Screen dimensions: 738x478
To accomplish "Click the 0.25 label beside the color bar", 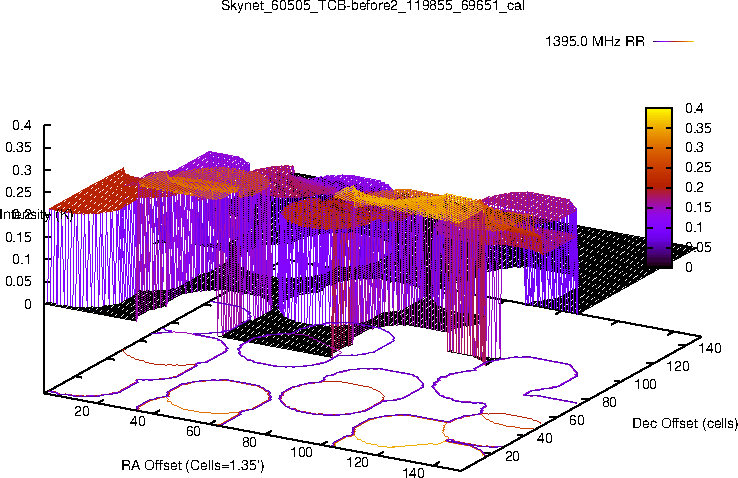I will point(698,167).
